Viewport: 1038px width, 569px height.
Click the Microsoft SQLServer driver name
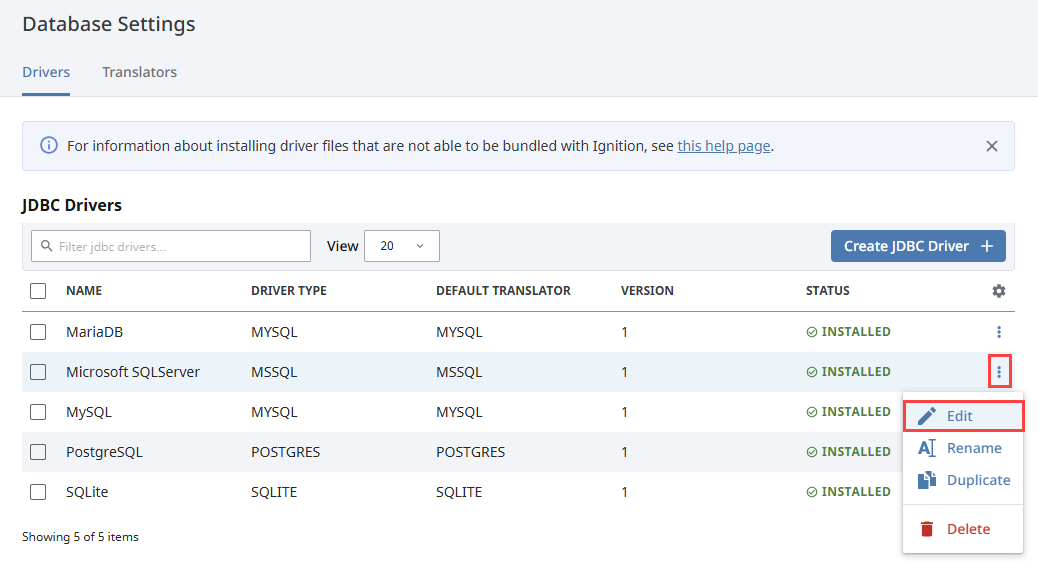point(133,372)
